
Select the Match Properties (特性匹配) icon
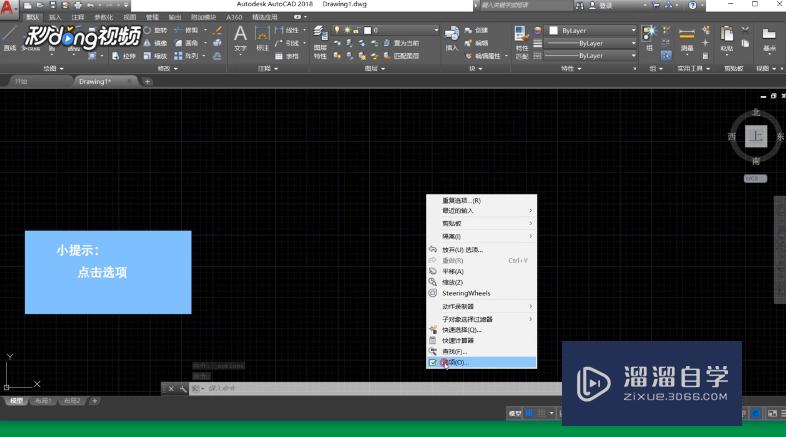(522, 36)
